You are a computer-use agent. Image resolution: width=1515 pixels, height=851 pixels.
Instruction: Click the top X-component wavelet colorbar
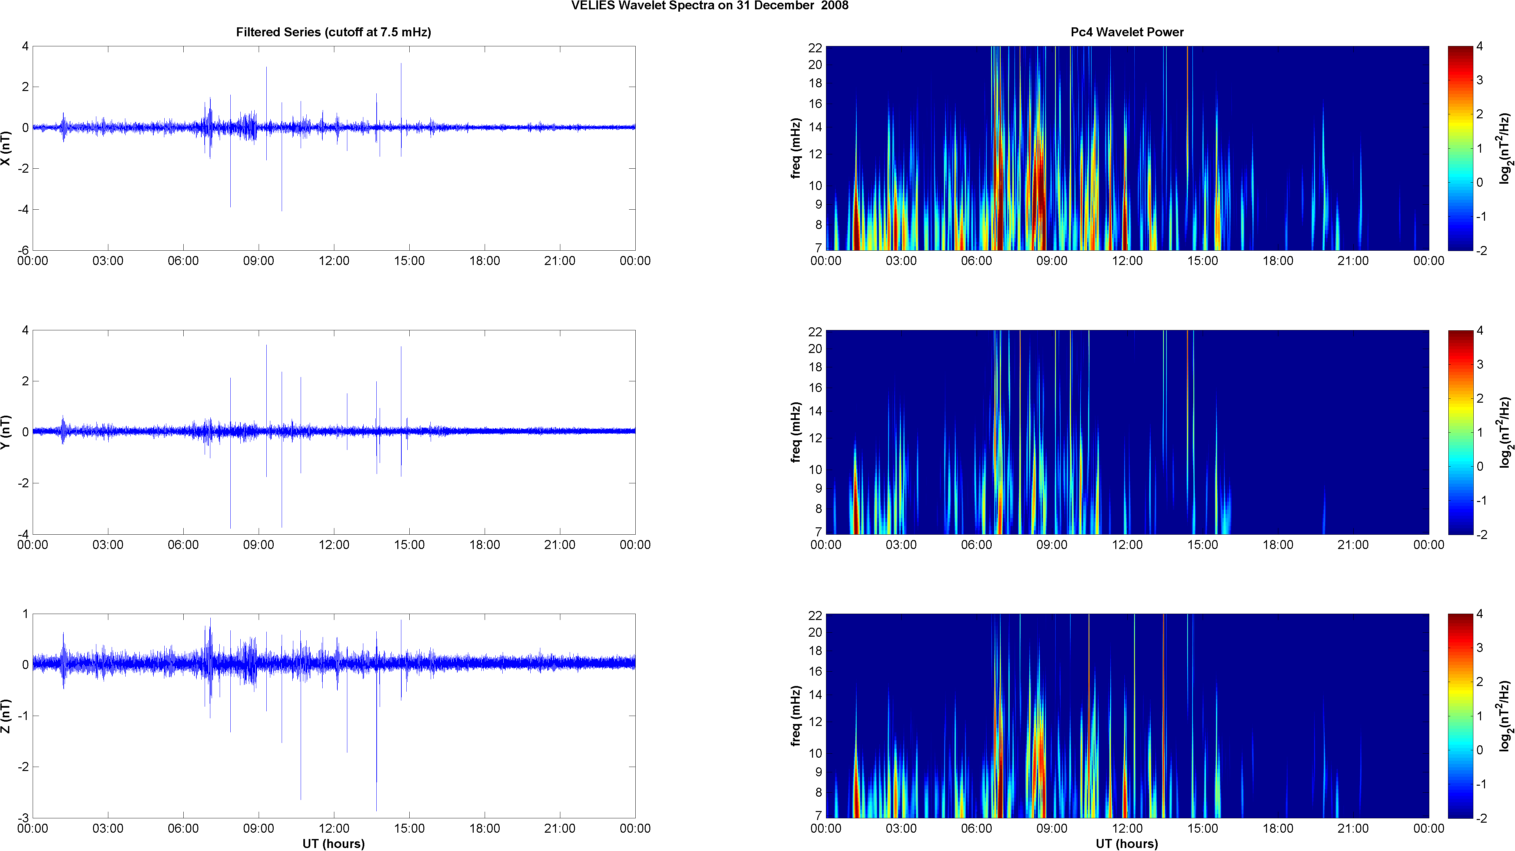tap(1460, 148)
